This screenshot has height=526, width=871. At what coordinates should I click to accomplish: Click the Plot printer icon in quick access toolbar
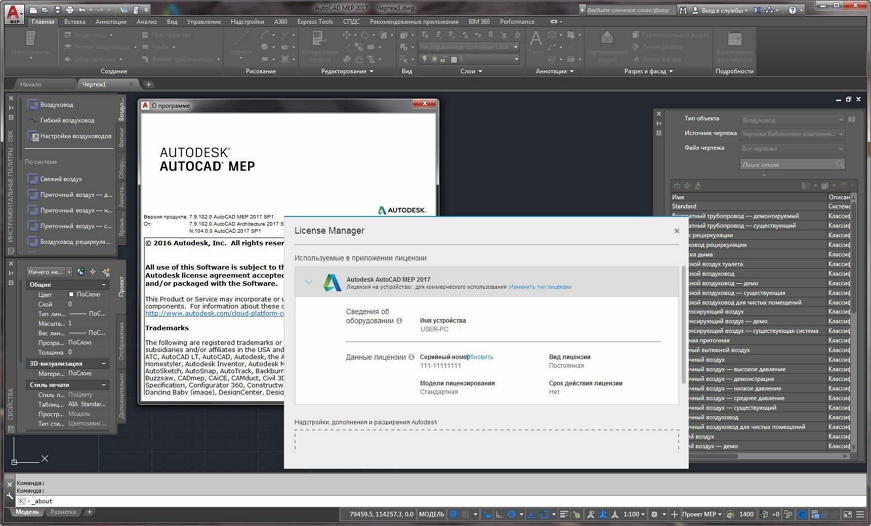point(69,9)
